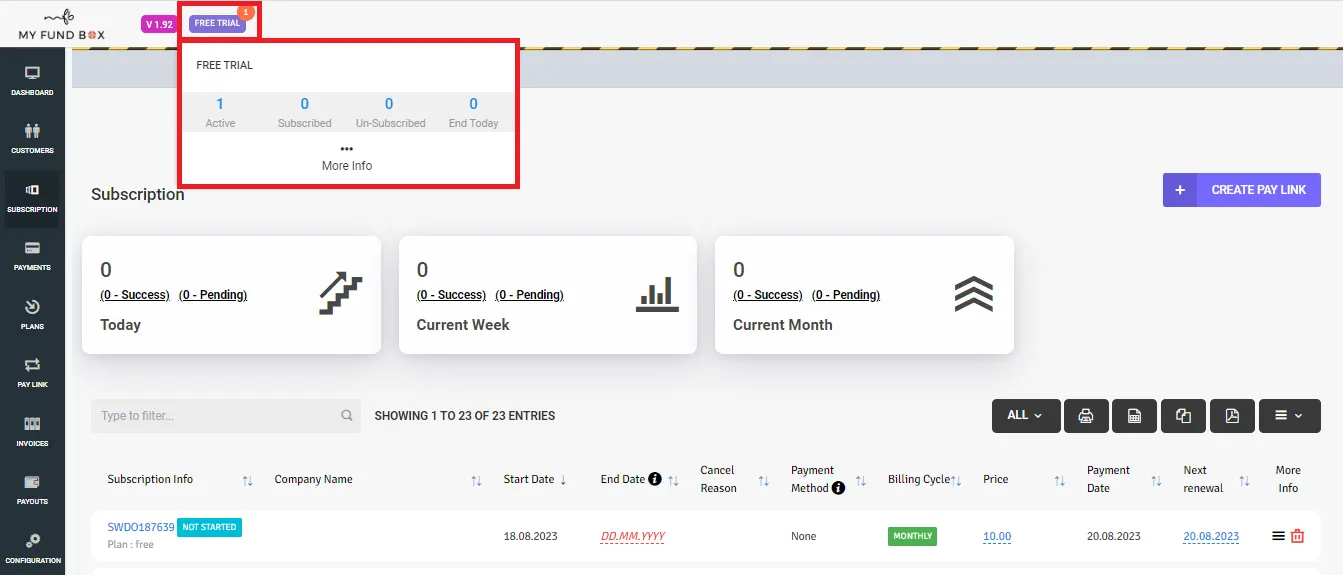Image resolution: width=1343 pixels, height=575 pixels.
Task: Sort by Next renewal column
Action: coord(1245,481)
